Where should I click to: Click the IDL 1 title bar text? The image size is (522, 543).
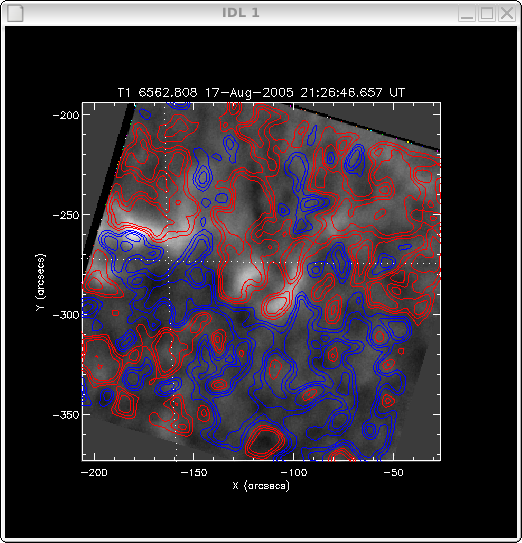click(x=240, y=13)
